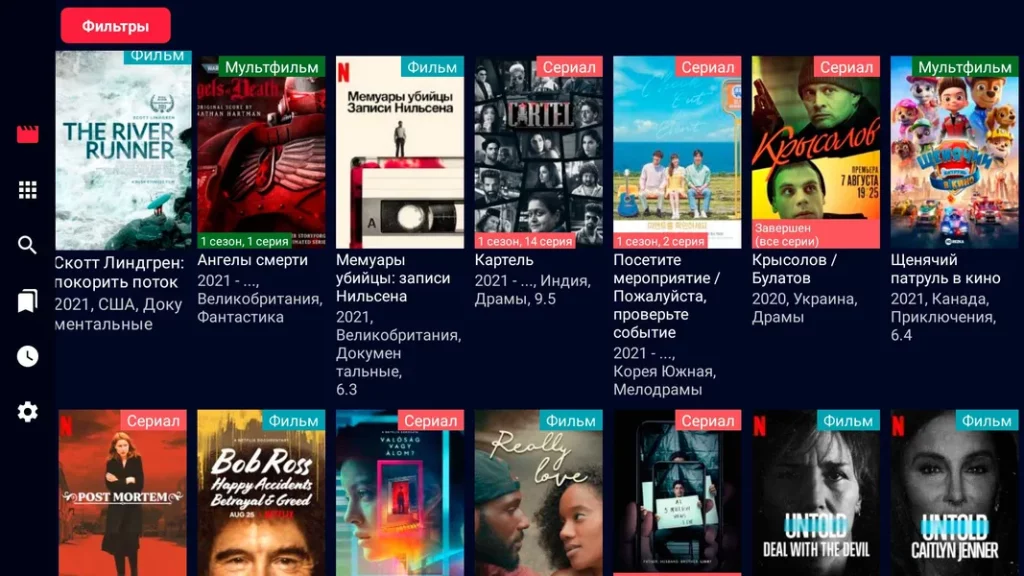Click '2021, Канада, Приключения, 6.4' details

[944, 317]
